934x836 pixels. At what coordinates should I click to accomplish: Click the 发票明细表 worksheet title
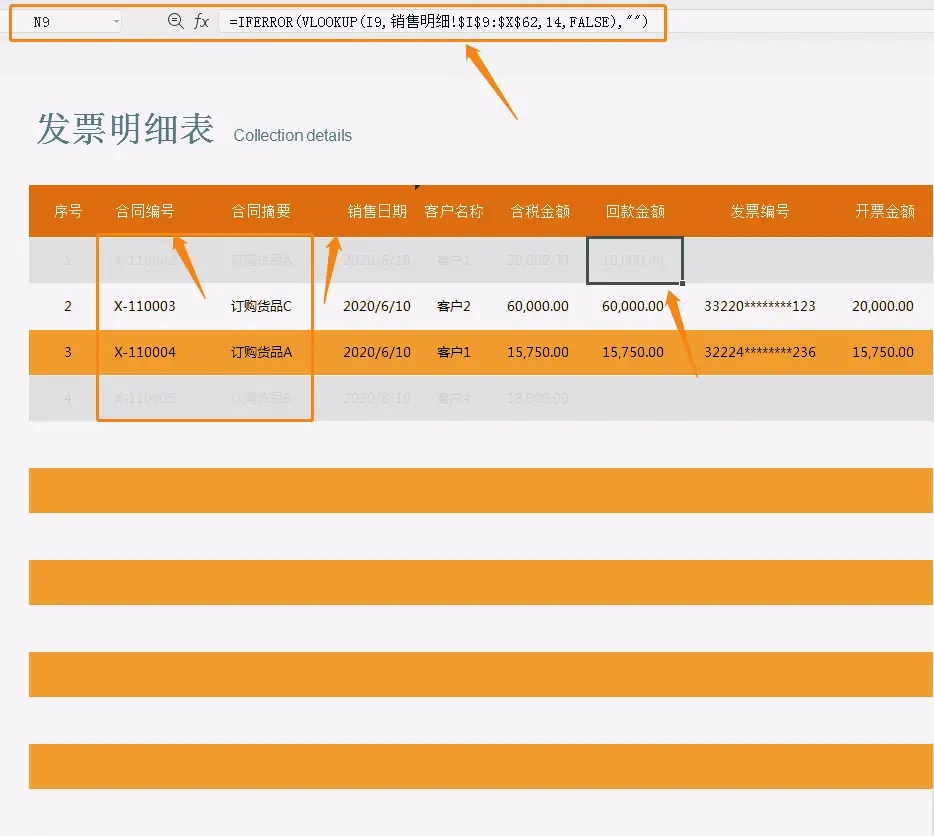point(123,129)
